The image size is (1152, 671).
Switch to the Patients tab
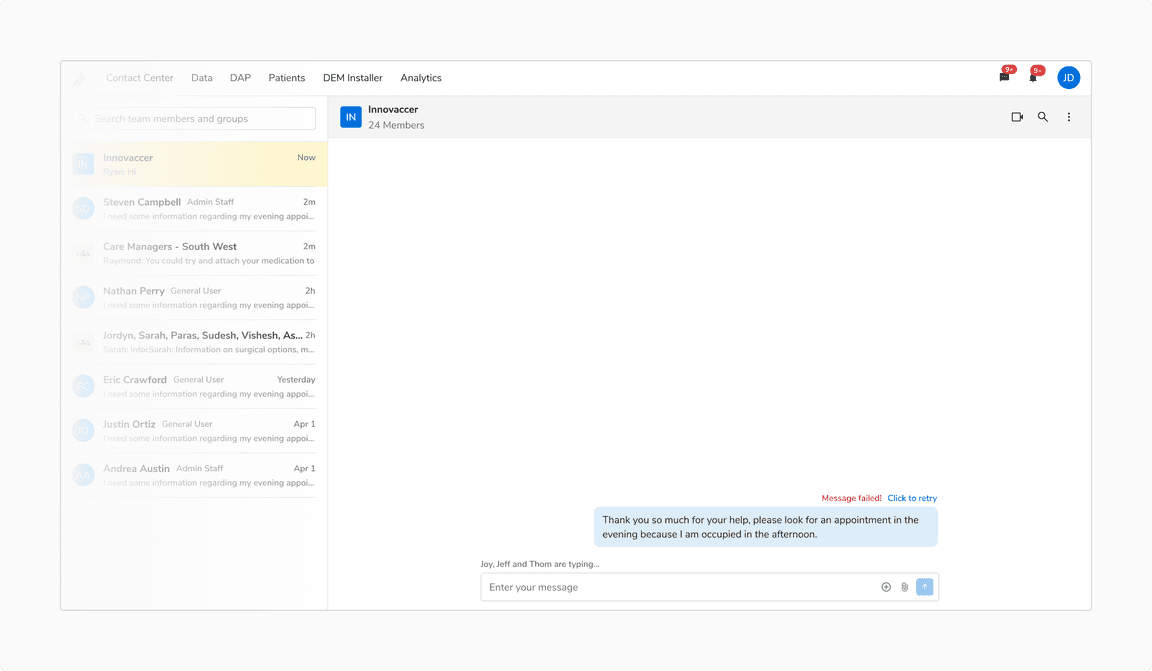(x=287, y=77)
